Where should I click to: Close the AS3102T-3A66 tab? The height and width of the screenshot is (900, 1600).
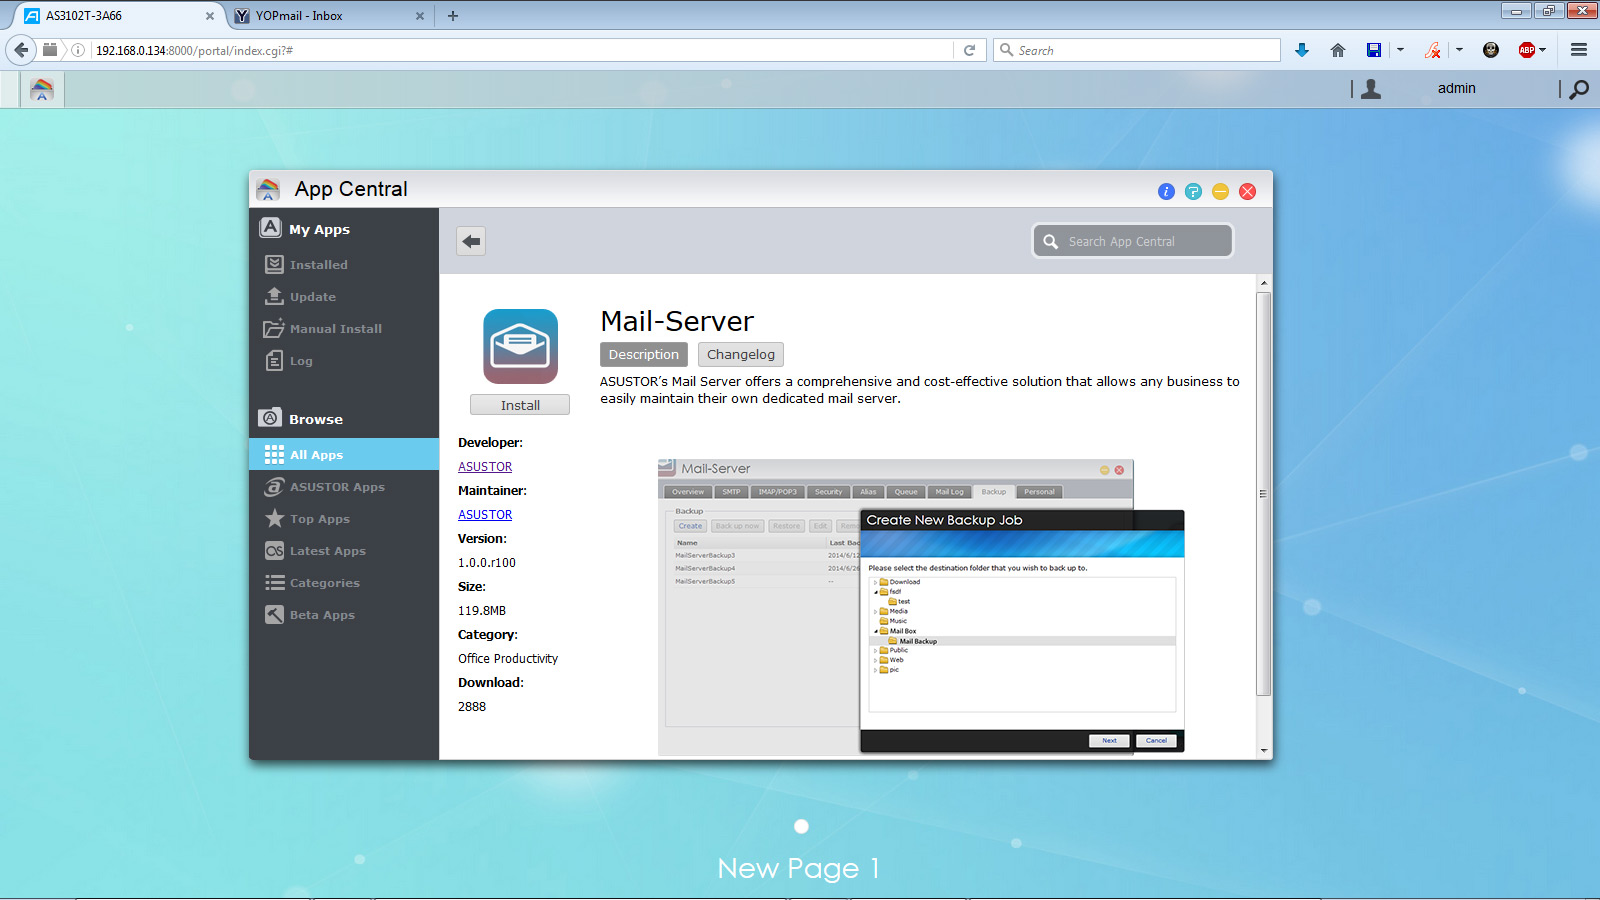click(x=210, y=16)
